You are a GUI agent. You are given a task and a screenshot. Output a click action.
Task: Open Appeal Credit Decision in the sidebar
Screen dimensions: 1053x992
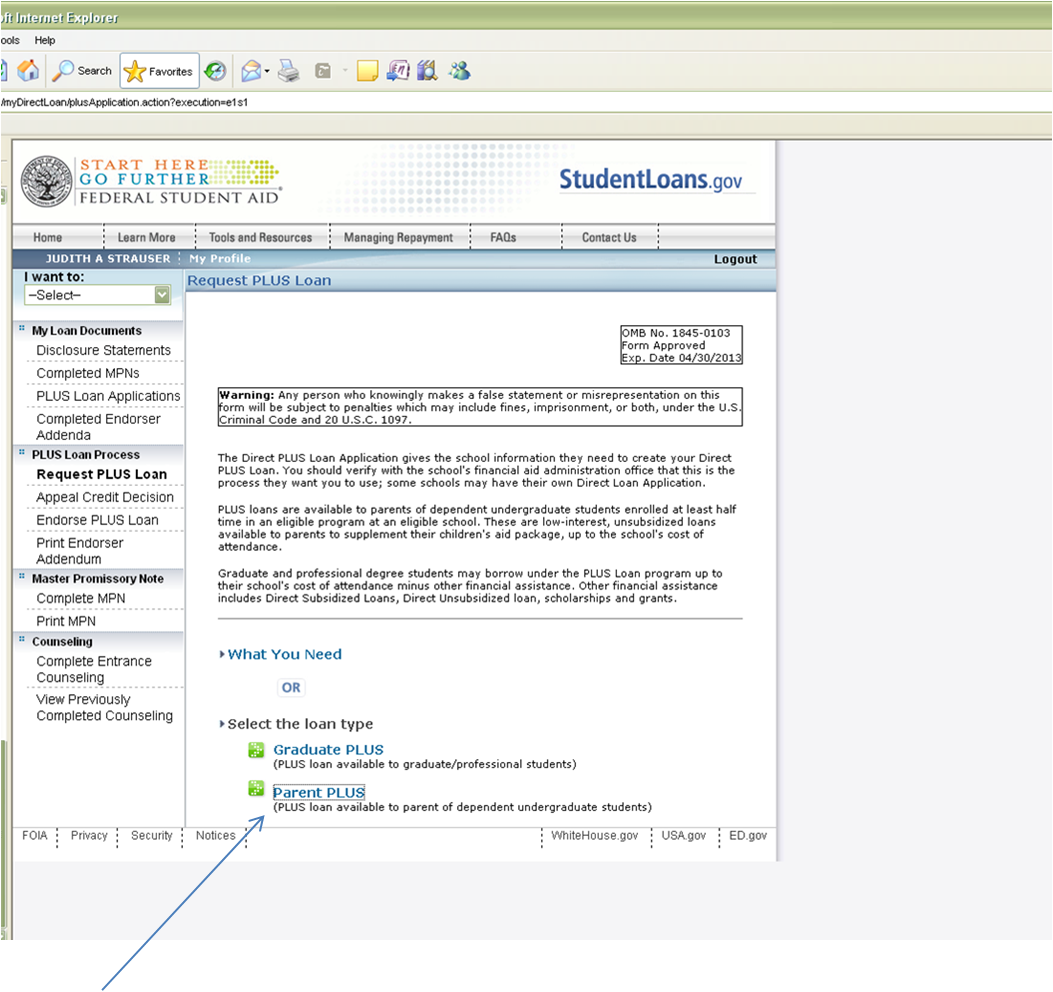pyautogui.click(x=105, y=497)
